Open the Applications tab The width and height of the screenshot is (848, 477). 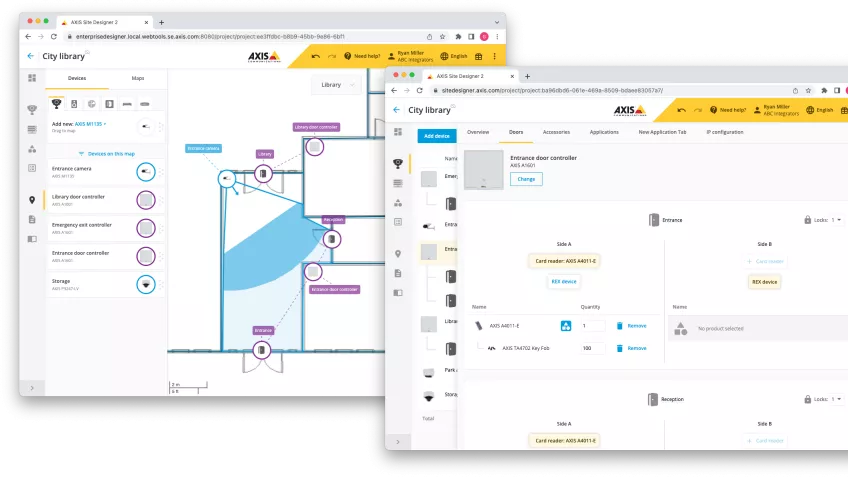pyautogui.click(x=604, y=132)
